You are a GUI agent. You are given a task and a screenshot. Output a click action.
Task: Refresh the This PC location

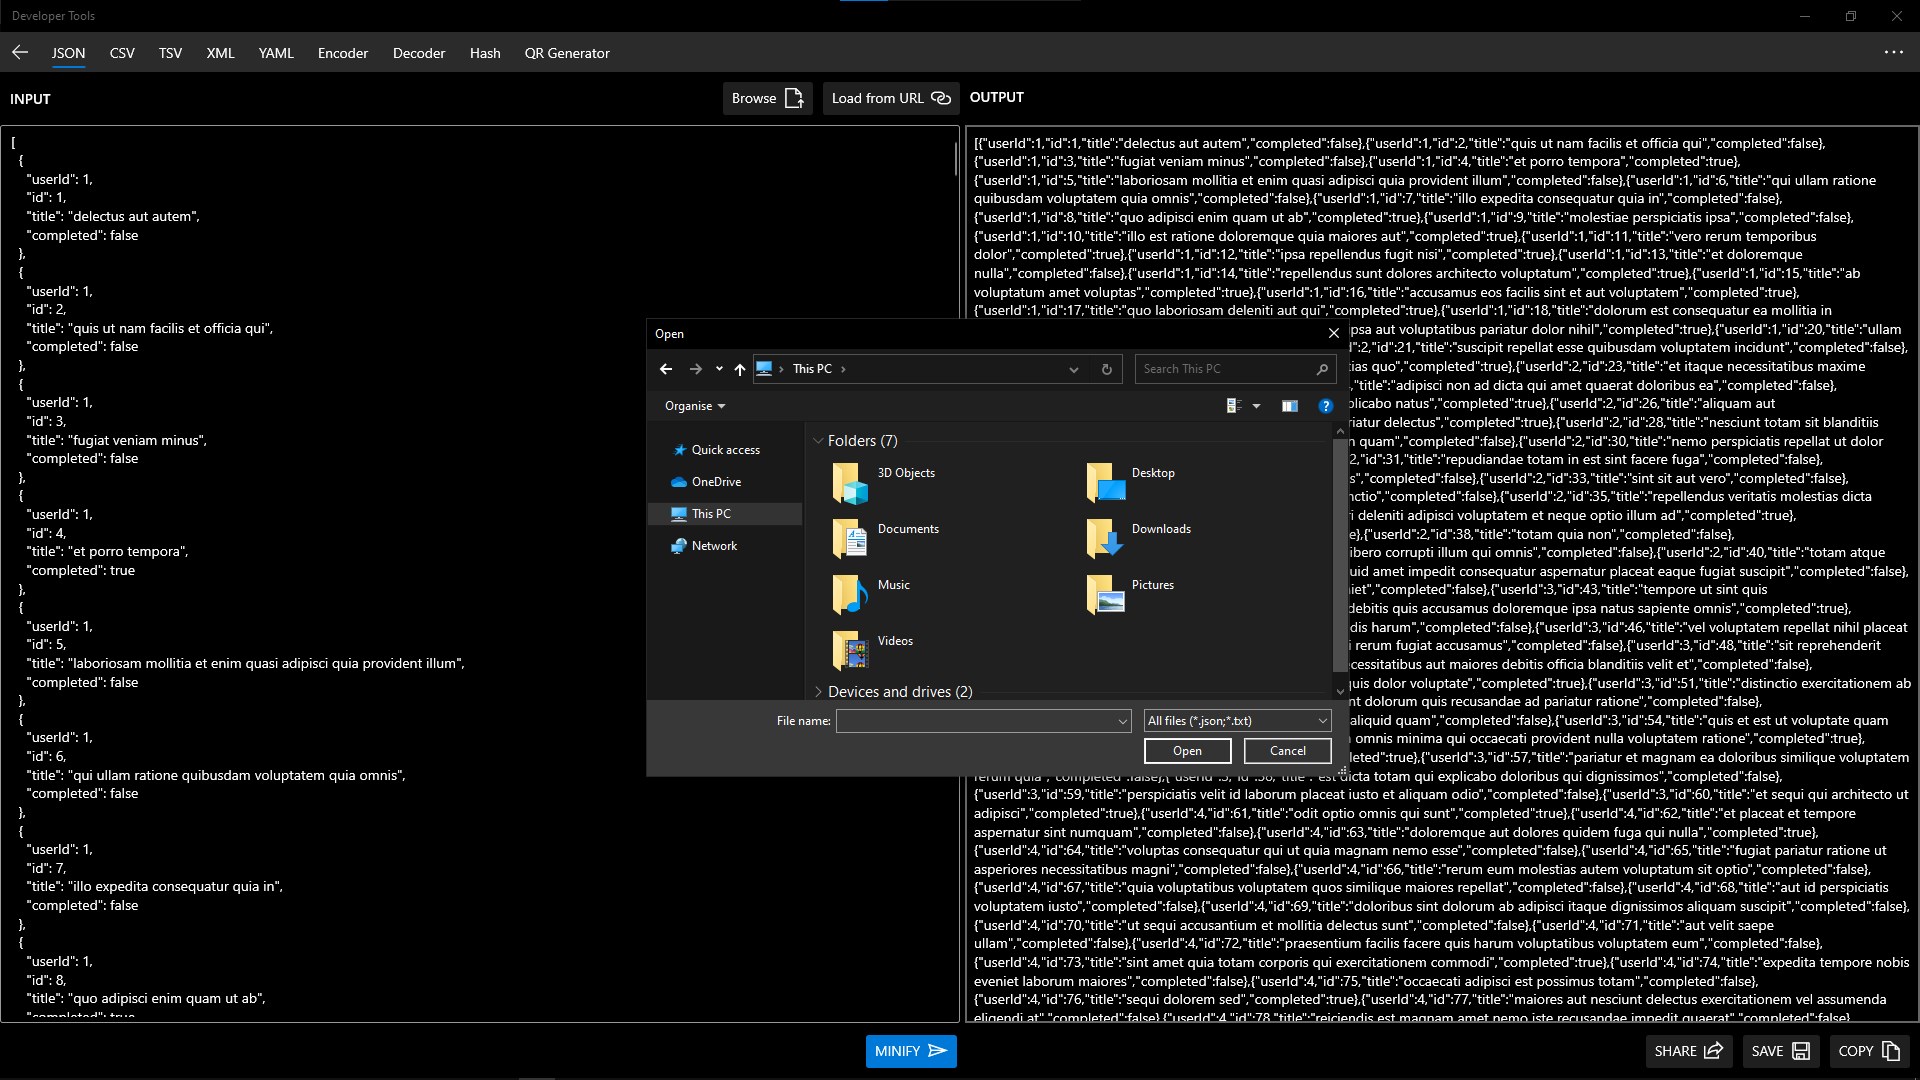click(1106, 369)
